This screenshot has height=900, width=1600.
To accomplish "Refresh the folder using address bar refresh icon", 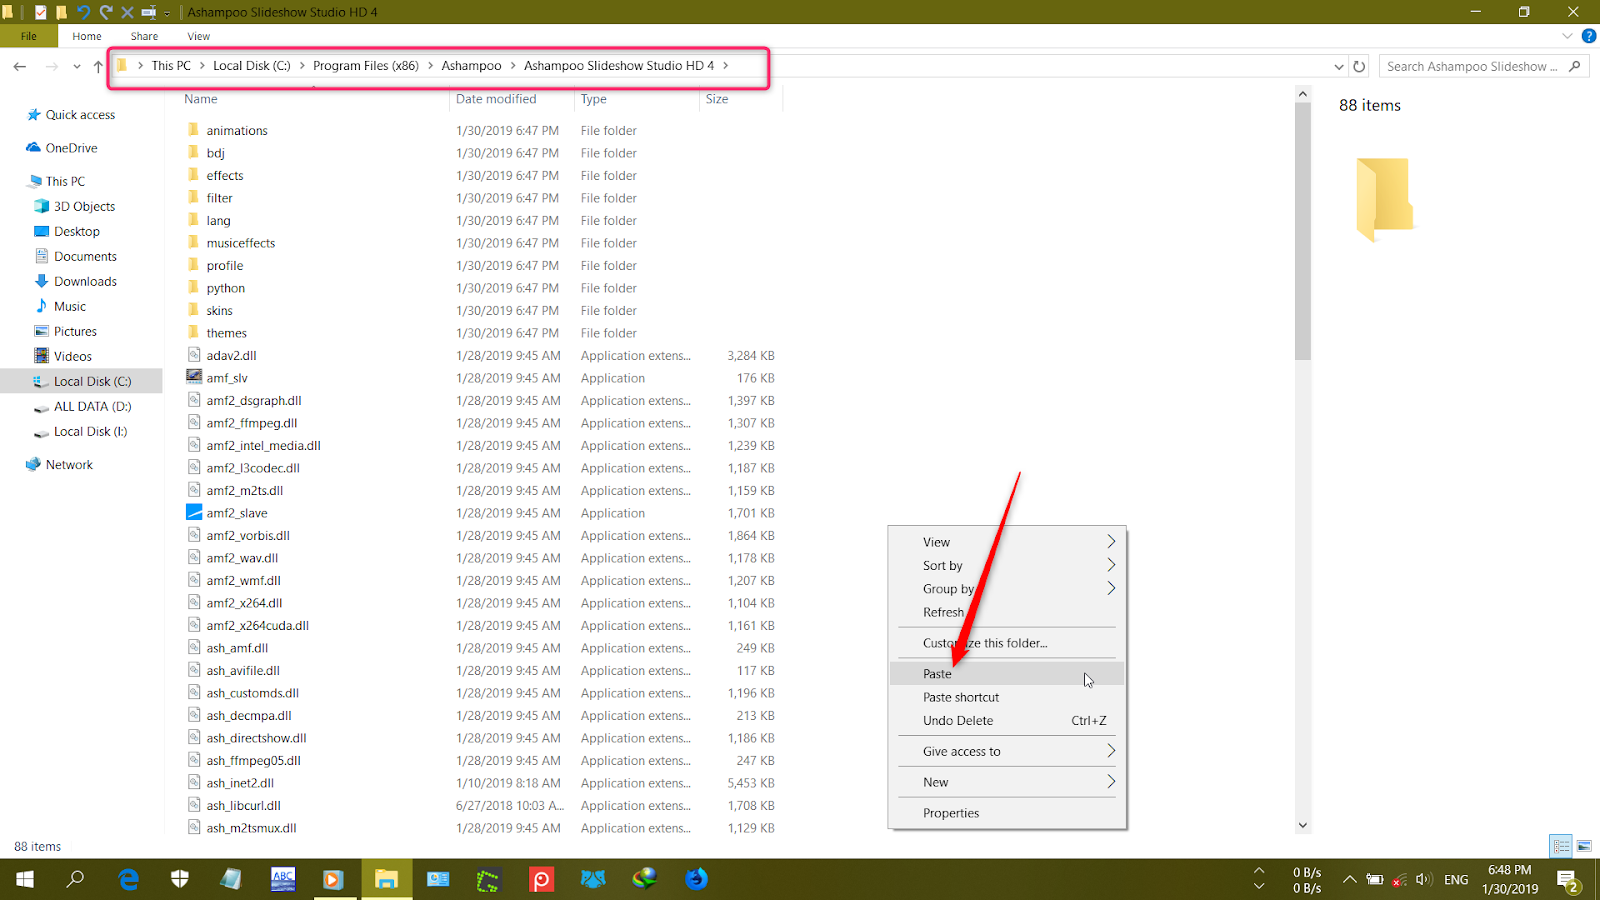I will coord(1359,66).
